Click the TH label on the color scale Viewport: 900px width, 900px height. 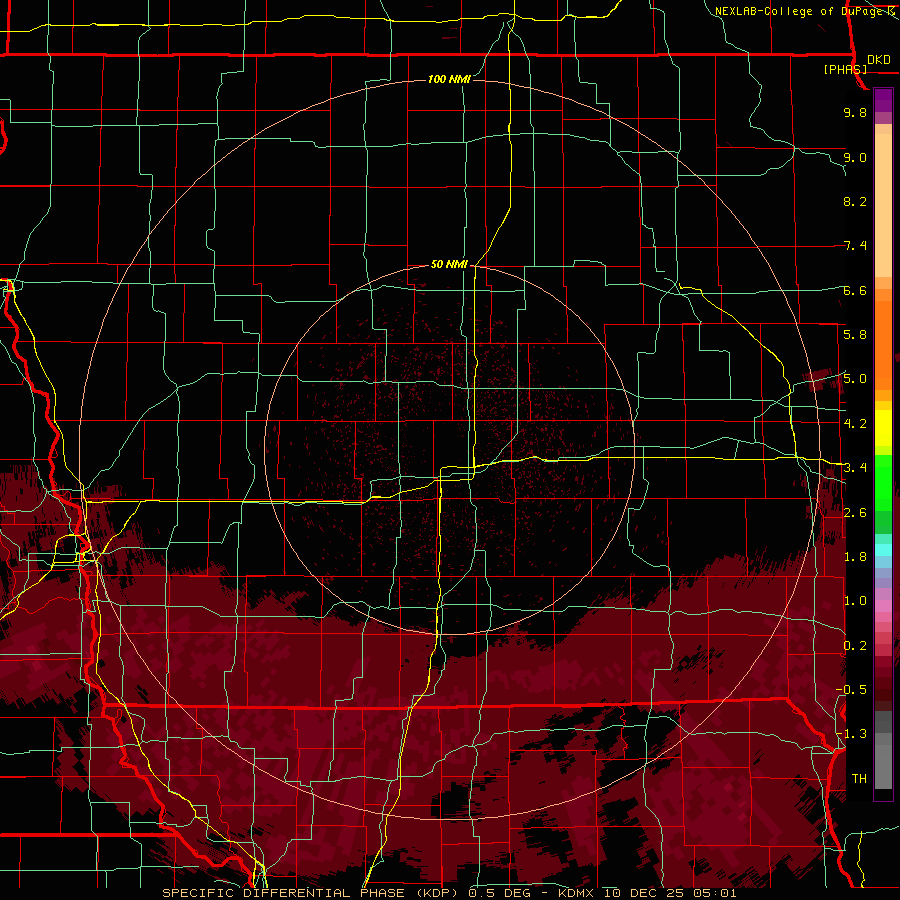click(x=859, y=778)
